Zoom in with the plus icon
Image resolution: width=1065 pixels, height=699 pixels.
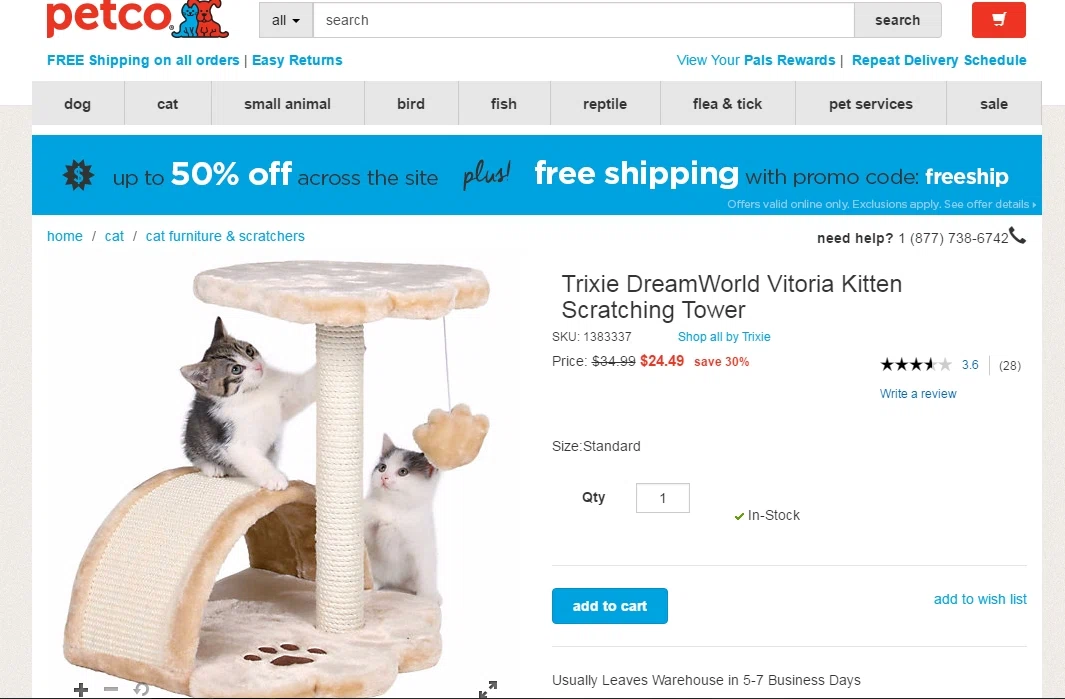[x=81, y=689]
